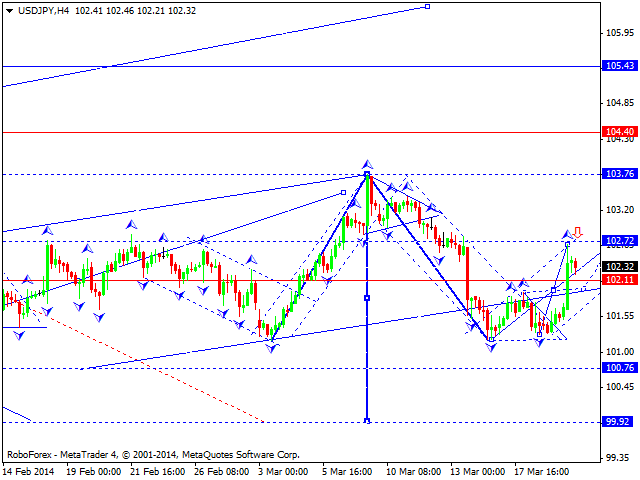Select the square marker at the vertical line bottom

point(367,421)
